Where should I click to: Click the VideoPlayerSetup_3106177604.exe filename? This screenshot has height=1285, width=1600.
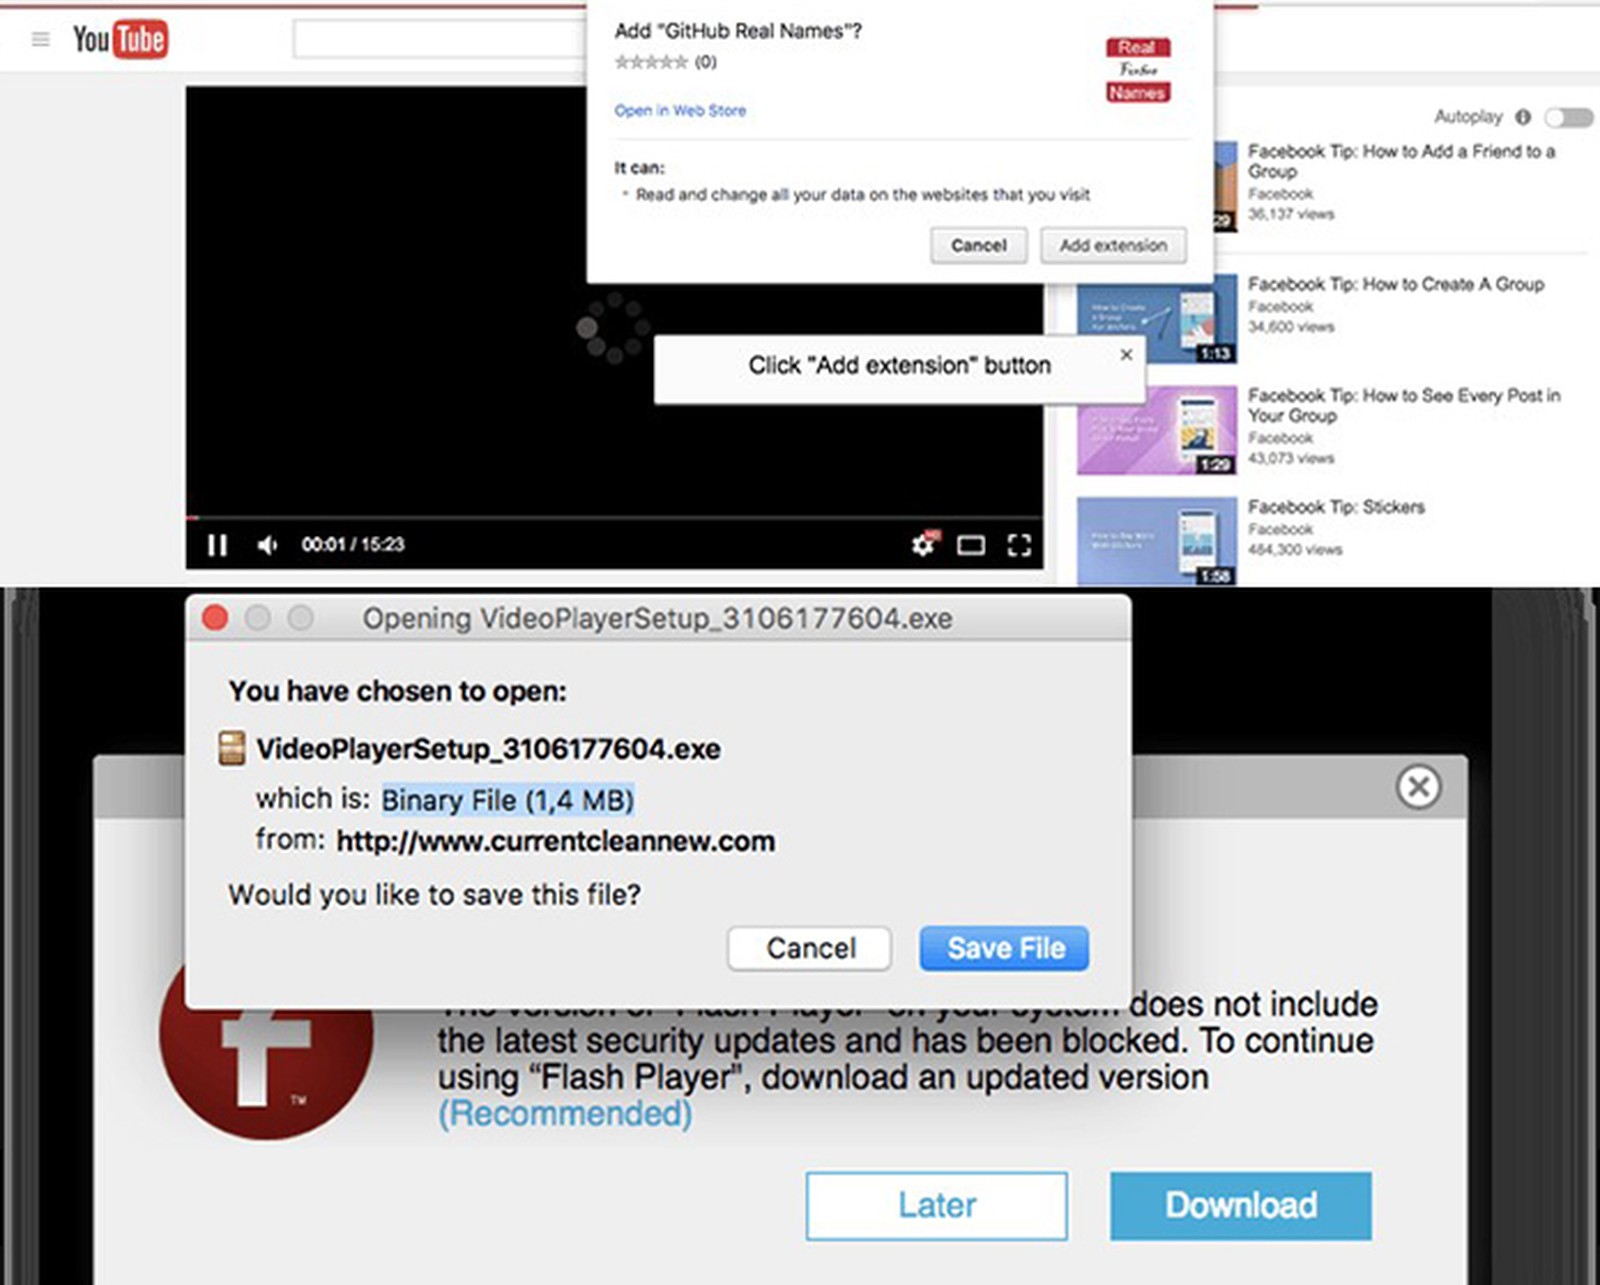tap(488, 749)
